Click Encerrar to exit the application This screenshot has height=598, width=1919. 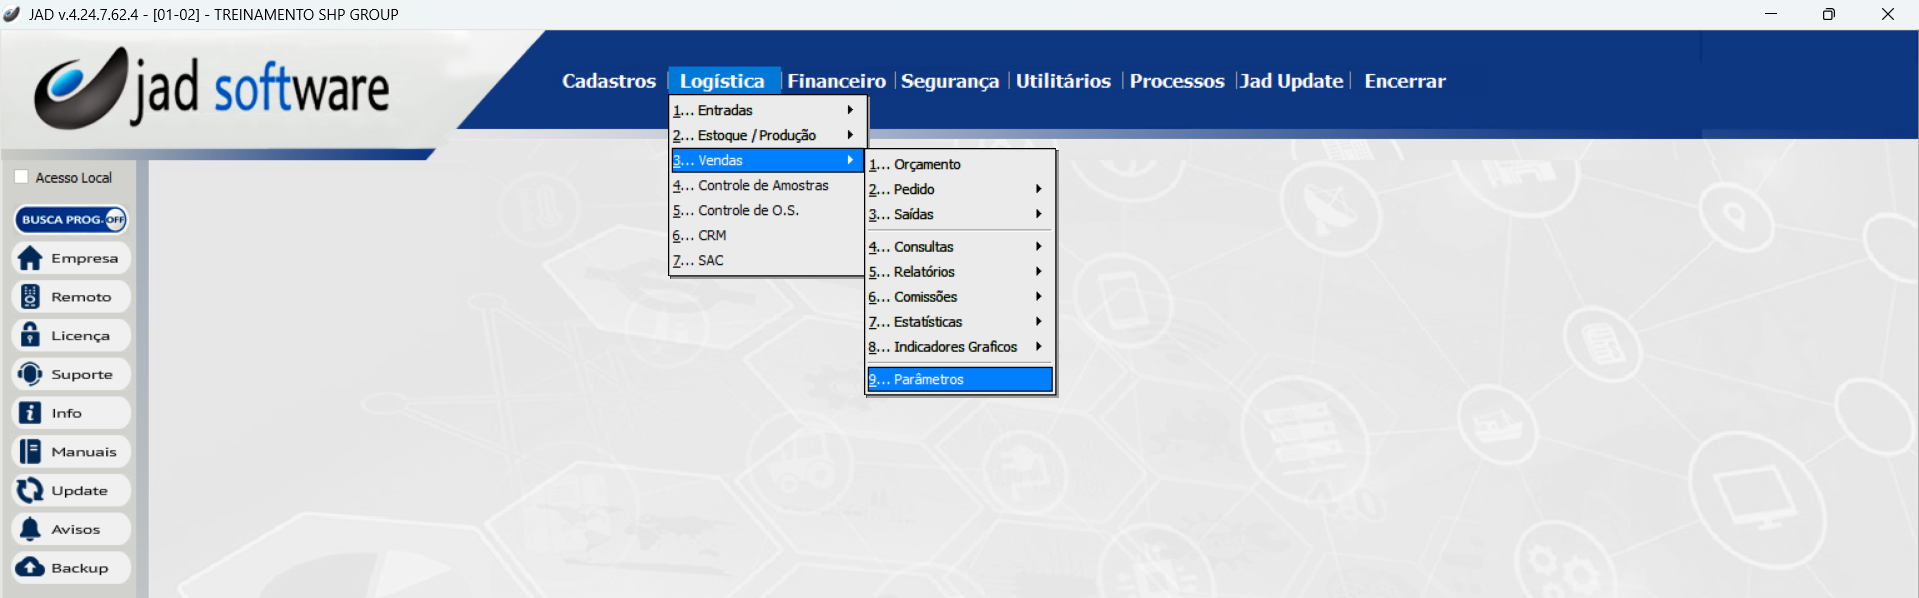[1404, 81]
